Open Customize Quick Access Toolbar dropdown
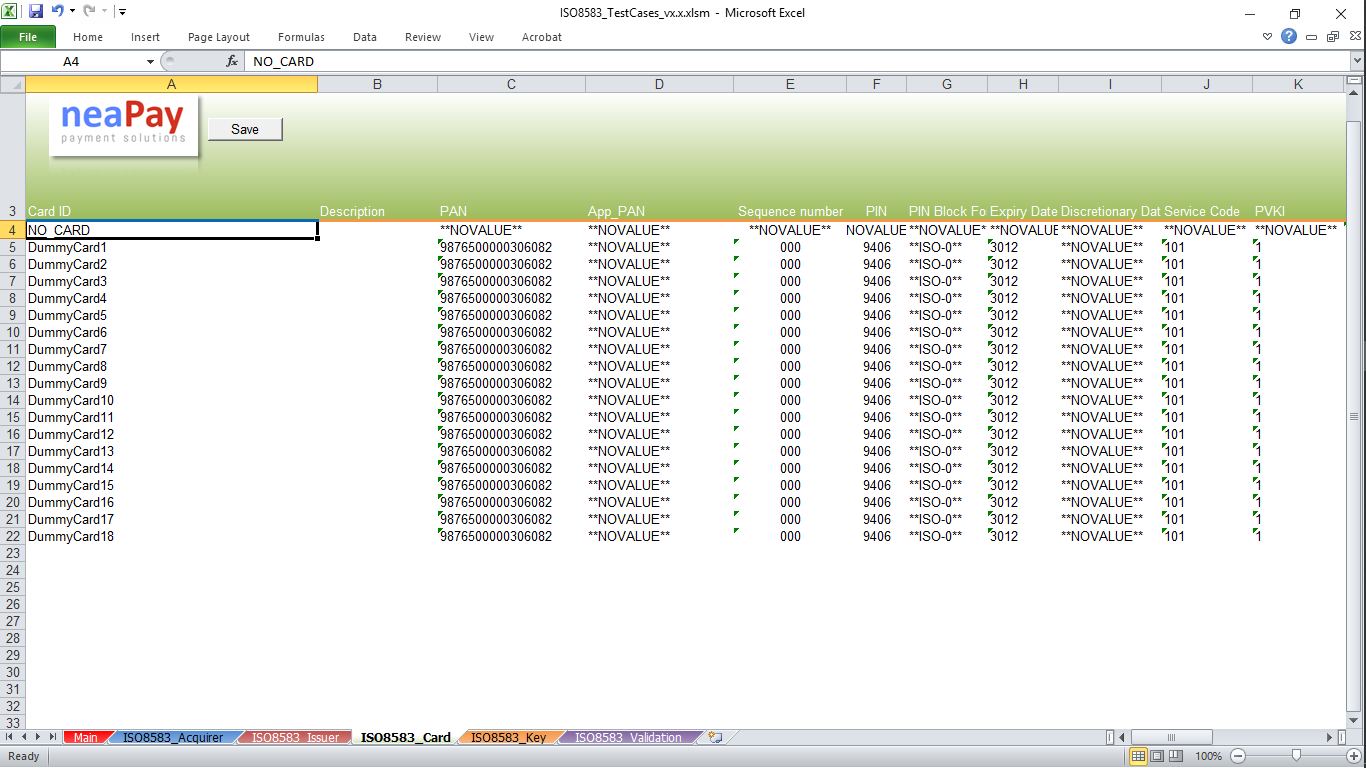Screen dimensions: 1366x768 (x=122, y=12)
